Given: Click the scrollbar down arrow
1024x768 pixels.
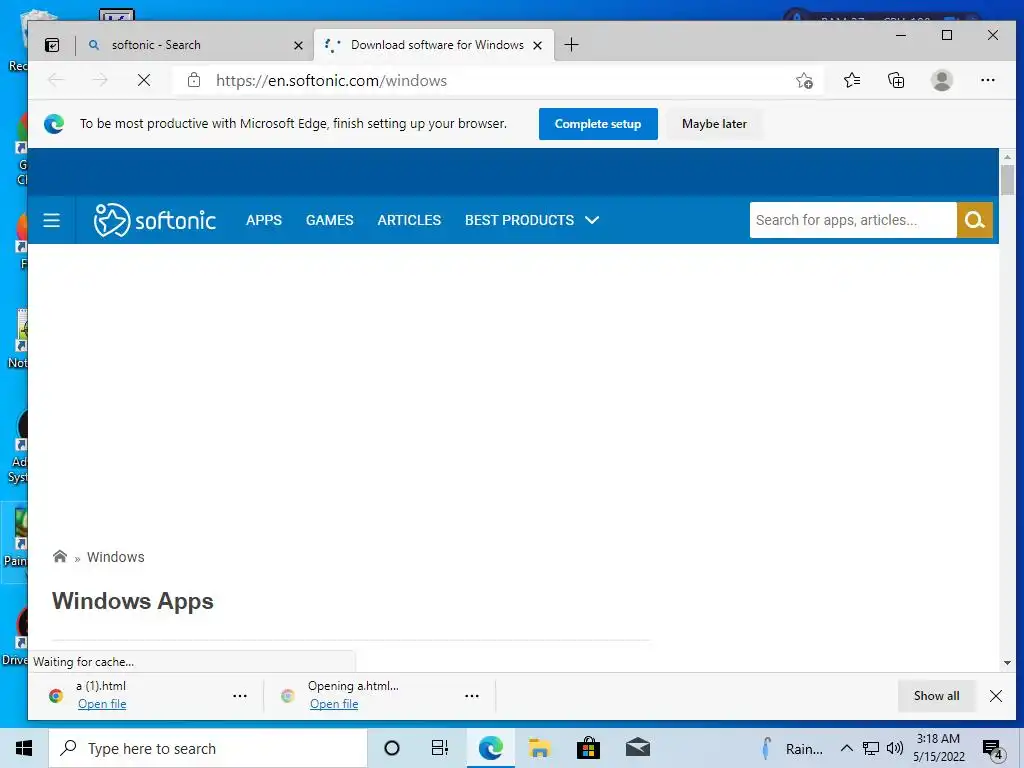Looking at the screenshot, I should [1007, 663].
